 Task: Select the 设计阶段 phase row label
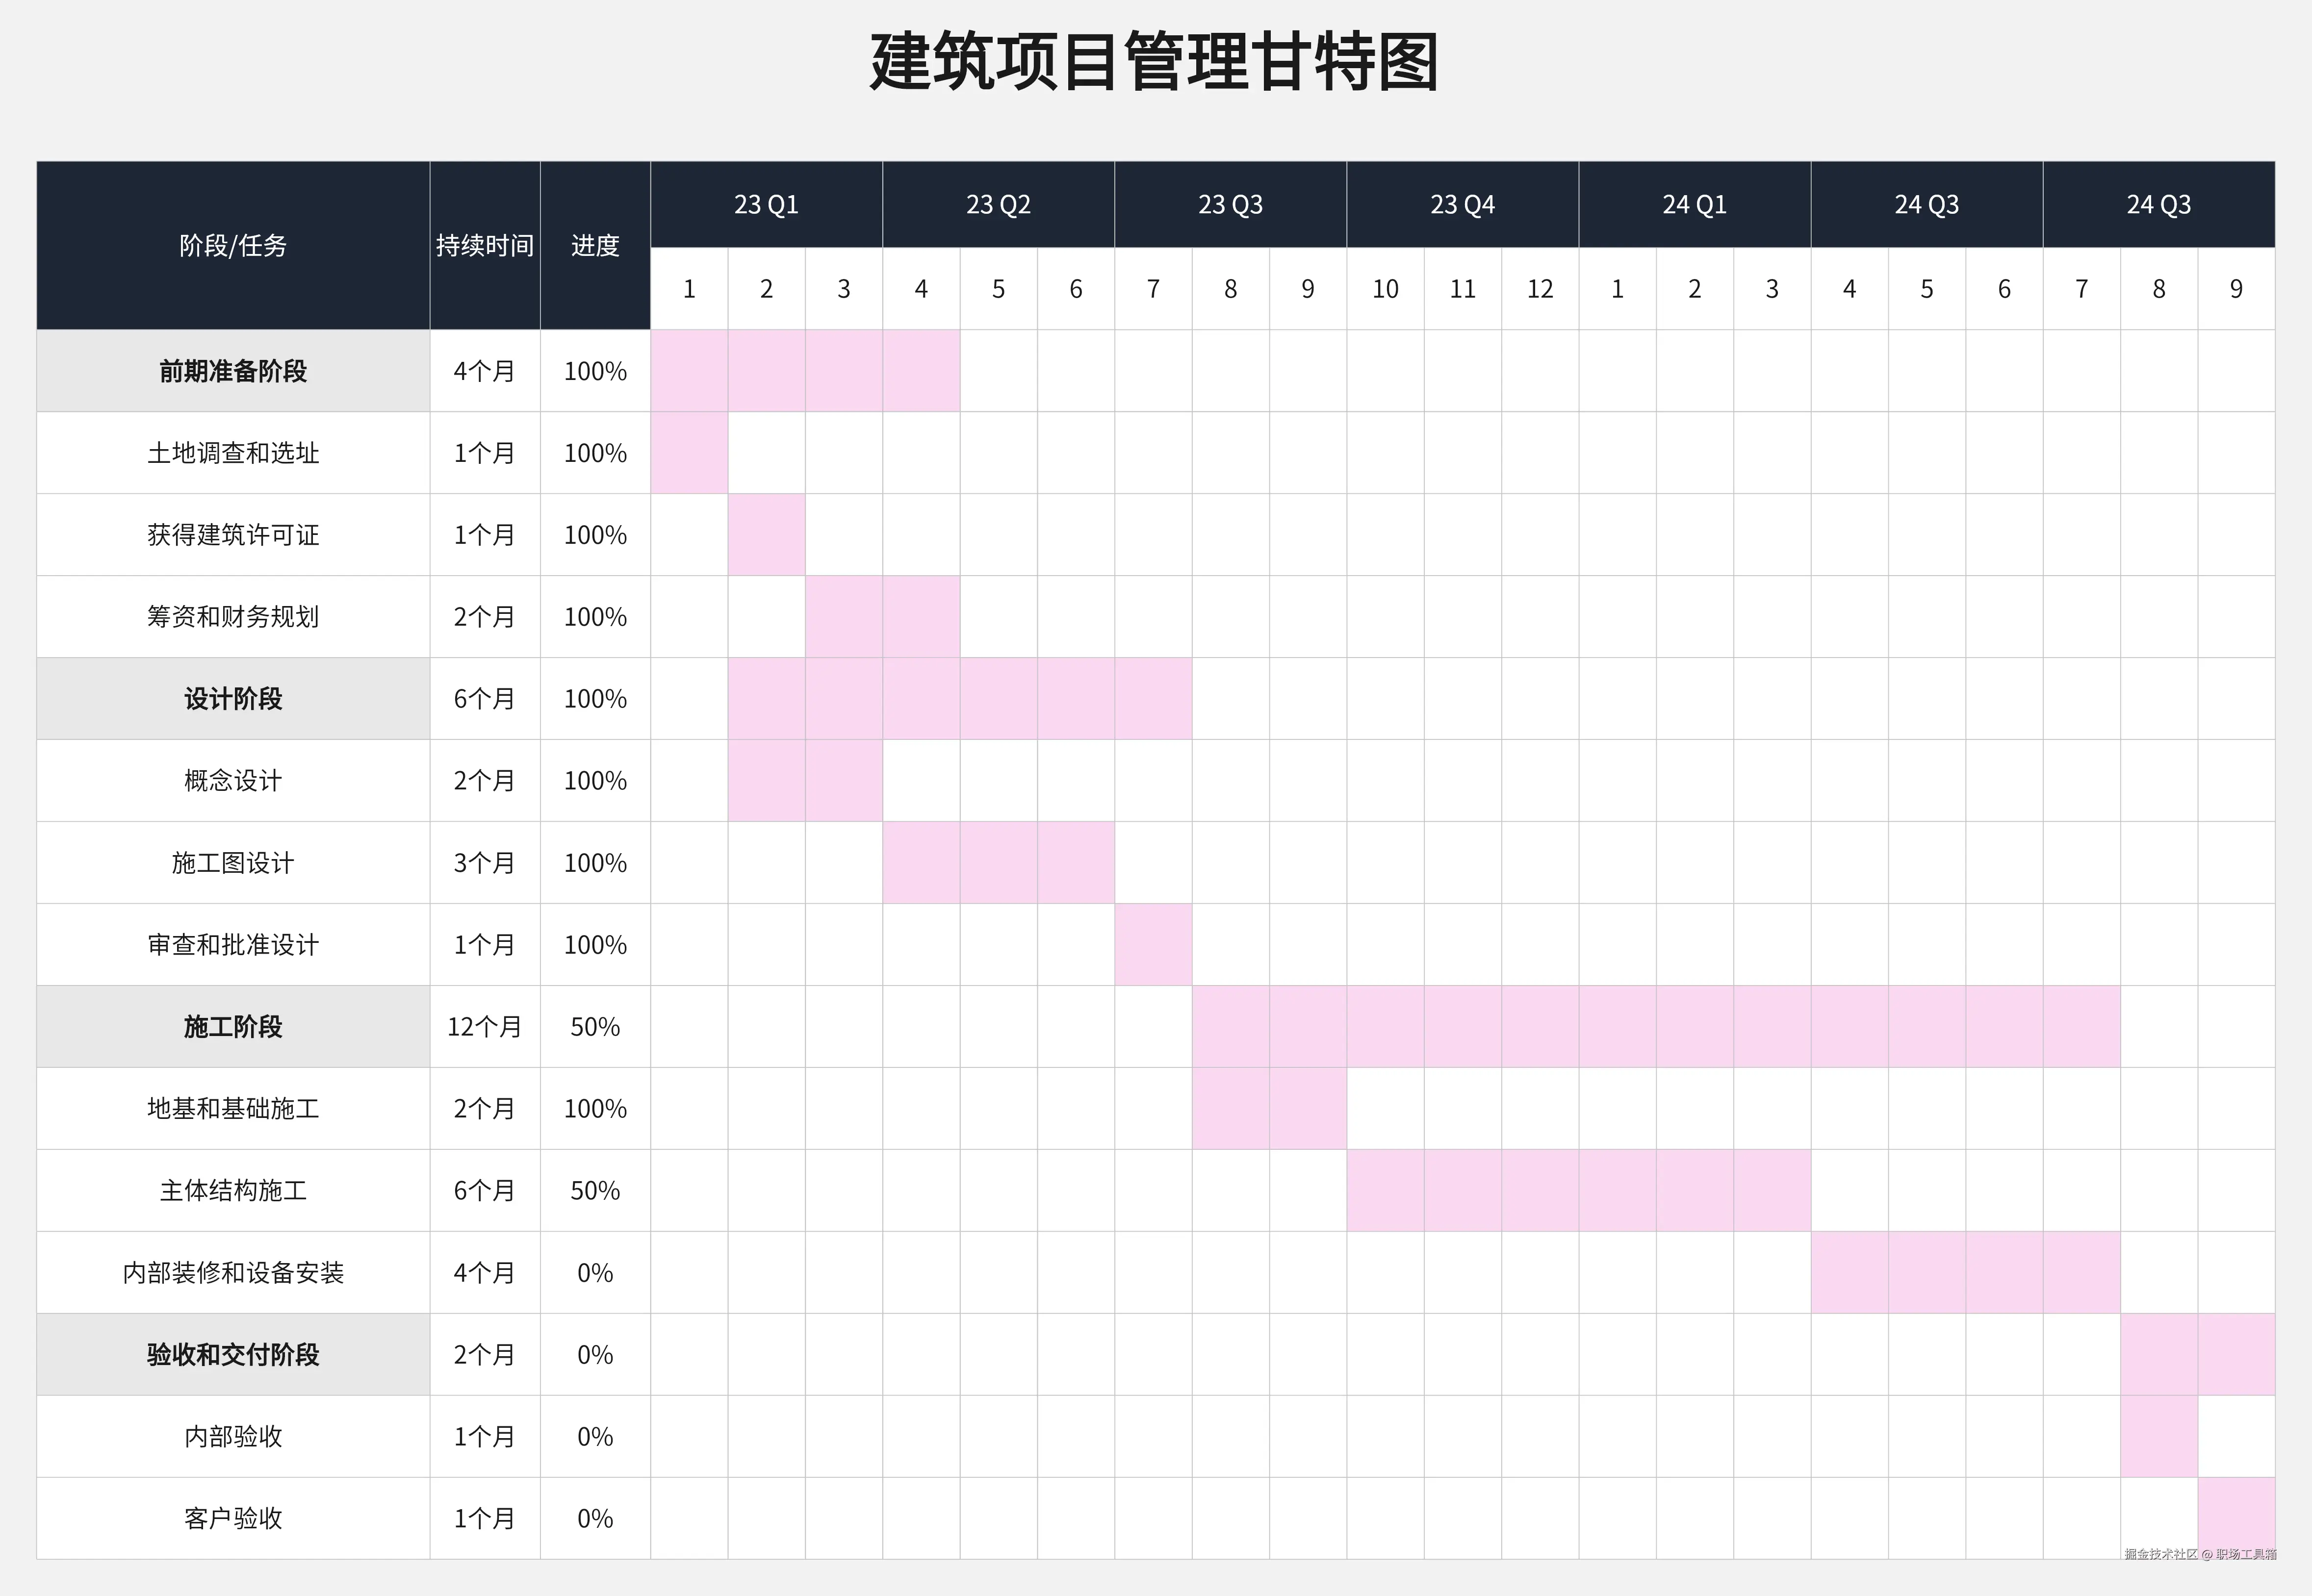[x=233, y=698]
